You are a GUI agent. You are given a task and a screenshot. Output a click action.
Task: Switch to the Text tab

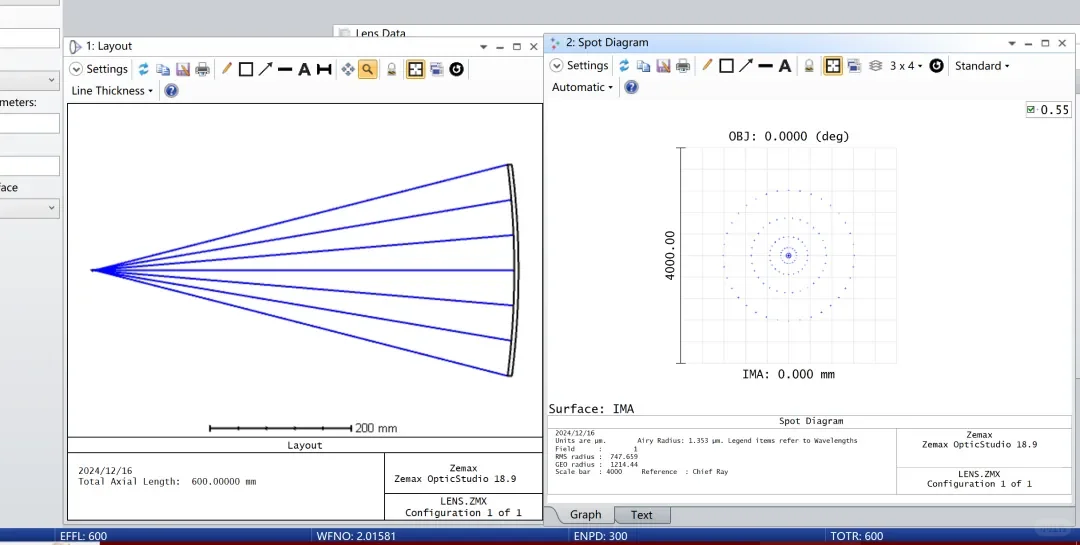(x=641, y=515)
